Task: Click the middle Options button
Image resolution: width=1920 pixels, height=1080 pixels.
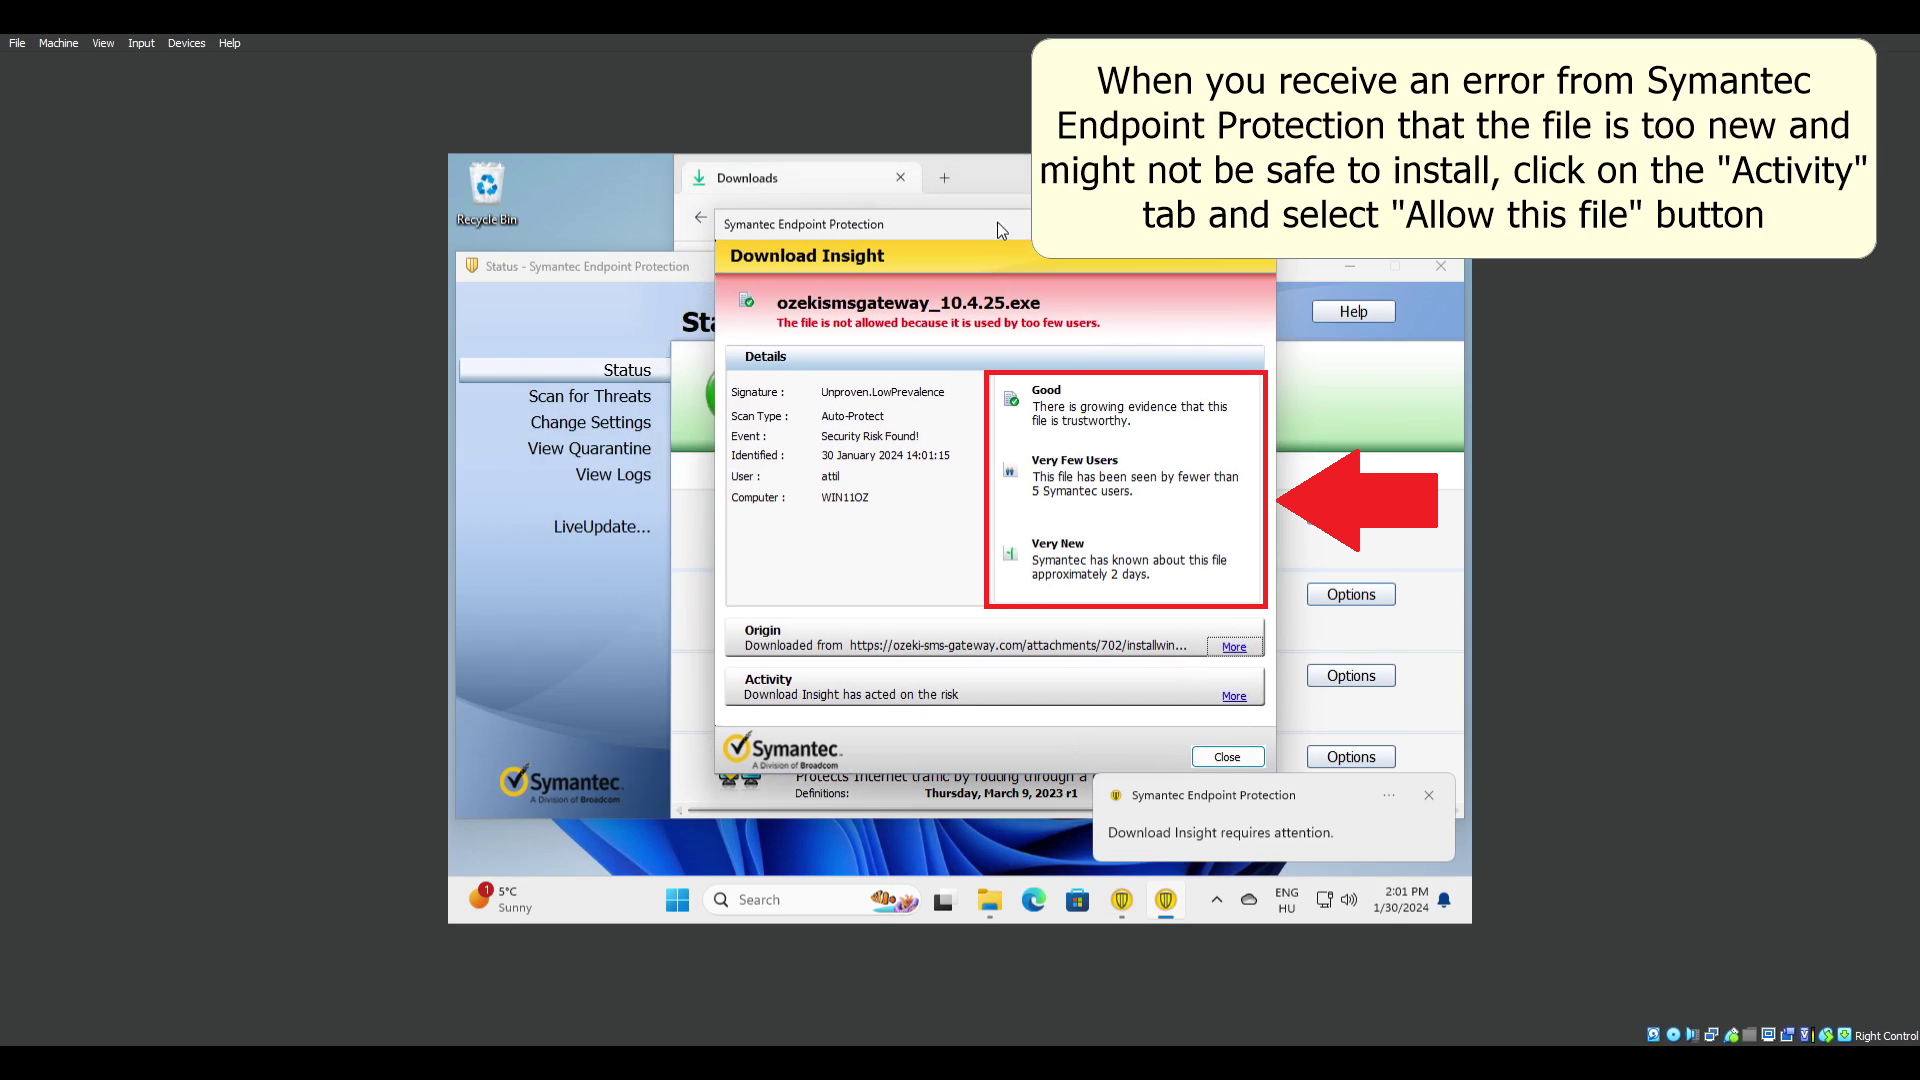Action: point(1351,676)
